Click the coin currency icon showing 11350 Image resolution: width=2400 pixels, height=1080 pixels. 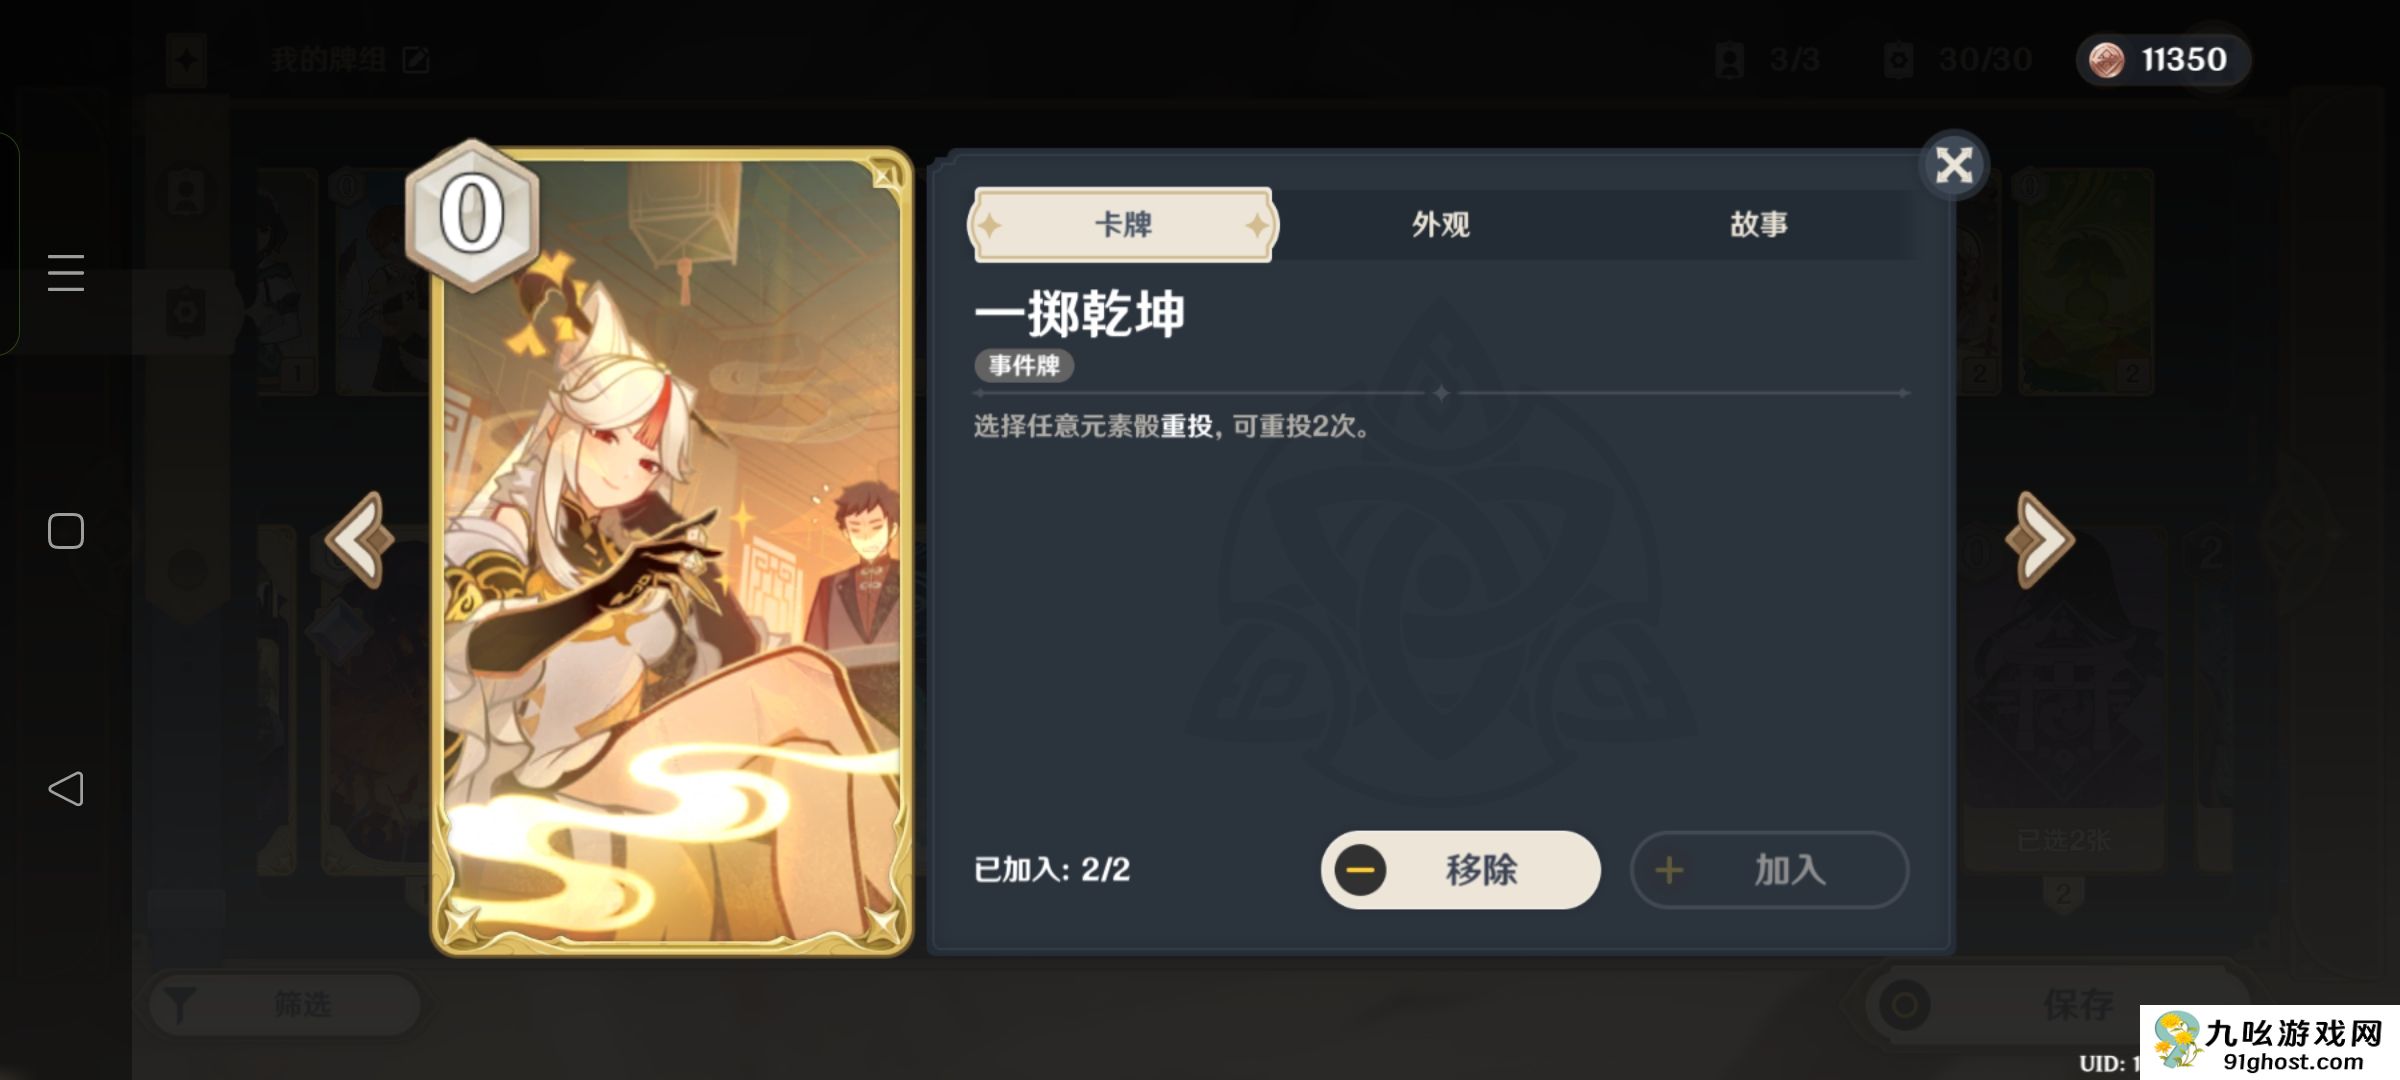(x=2106, y=60)
